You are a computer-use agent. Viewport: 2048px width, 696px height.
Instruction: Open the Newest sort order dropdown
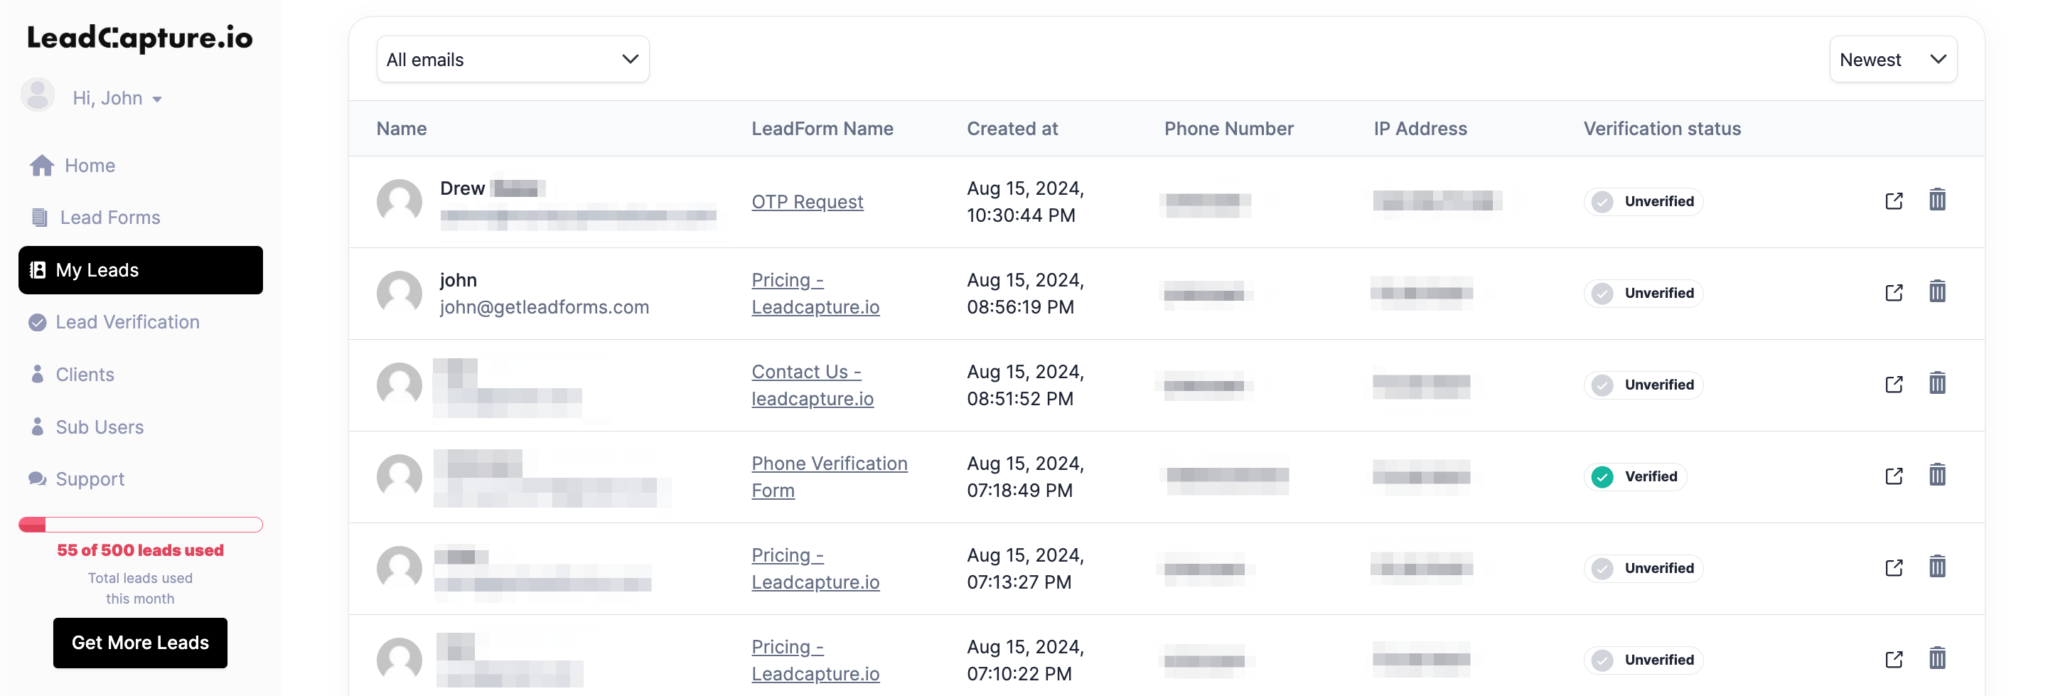[x=1892, y=59]
